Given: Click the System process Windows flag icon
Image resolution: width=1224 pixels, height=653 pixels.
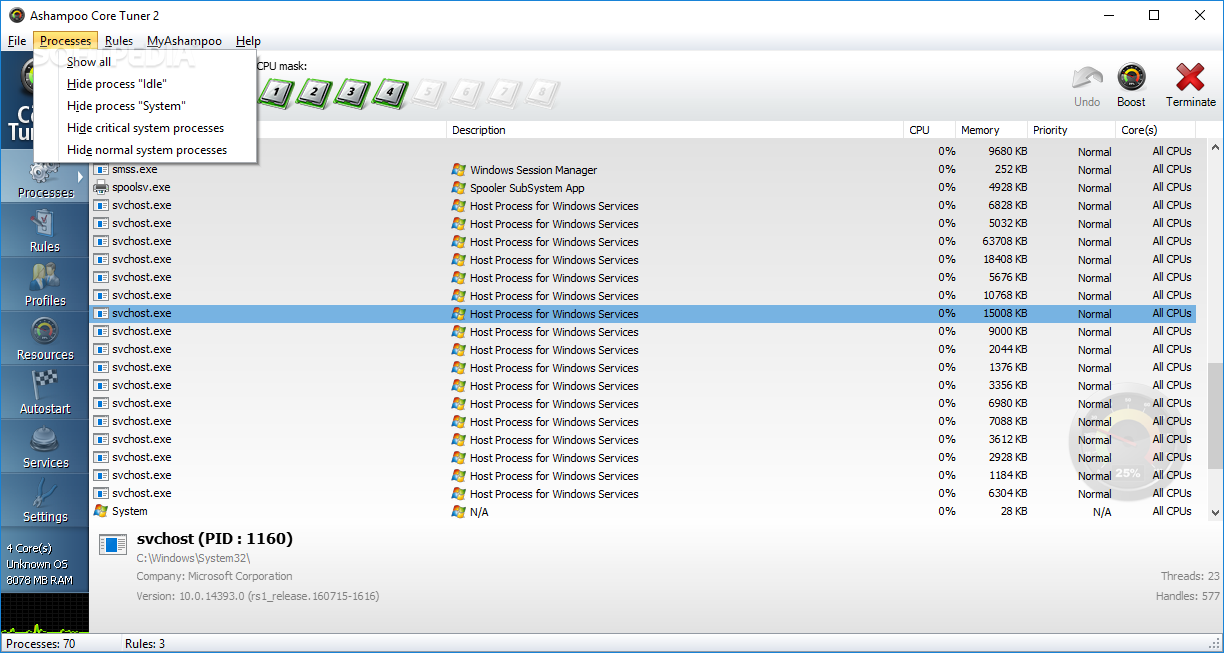Looking at the screenshot, I should click(x=101, y=511).
